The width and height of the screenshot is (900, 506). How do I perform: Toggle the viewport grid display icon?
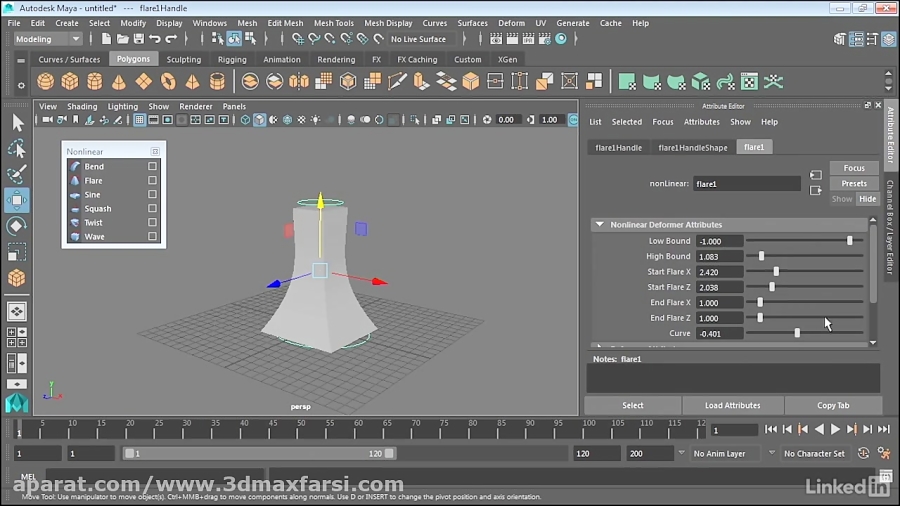pos(139,120)
